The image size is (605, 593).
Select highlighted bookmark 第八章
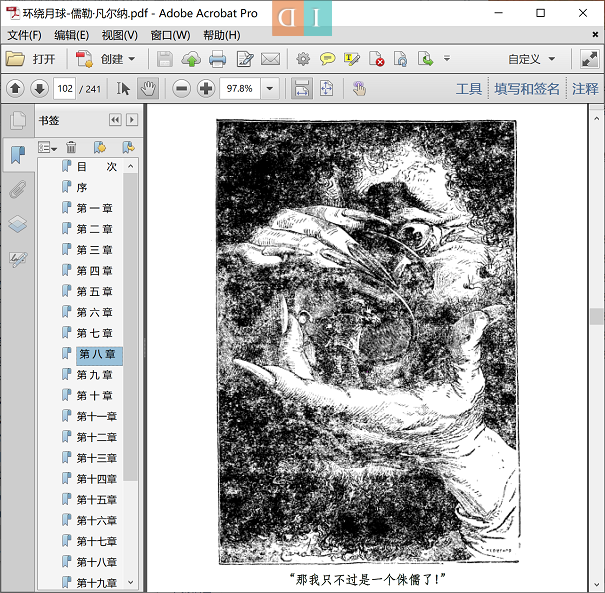(x=99, y=355)
